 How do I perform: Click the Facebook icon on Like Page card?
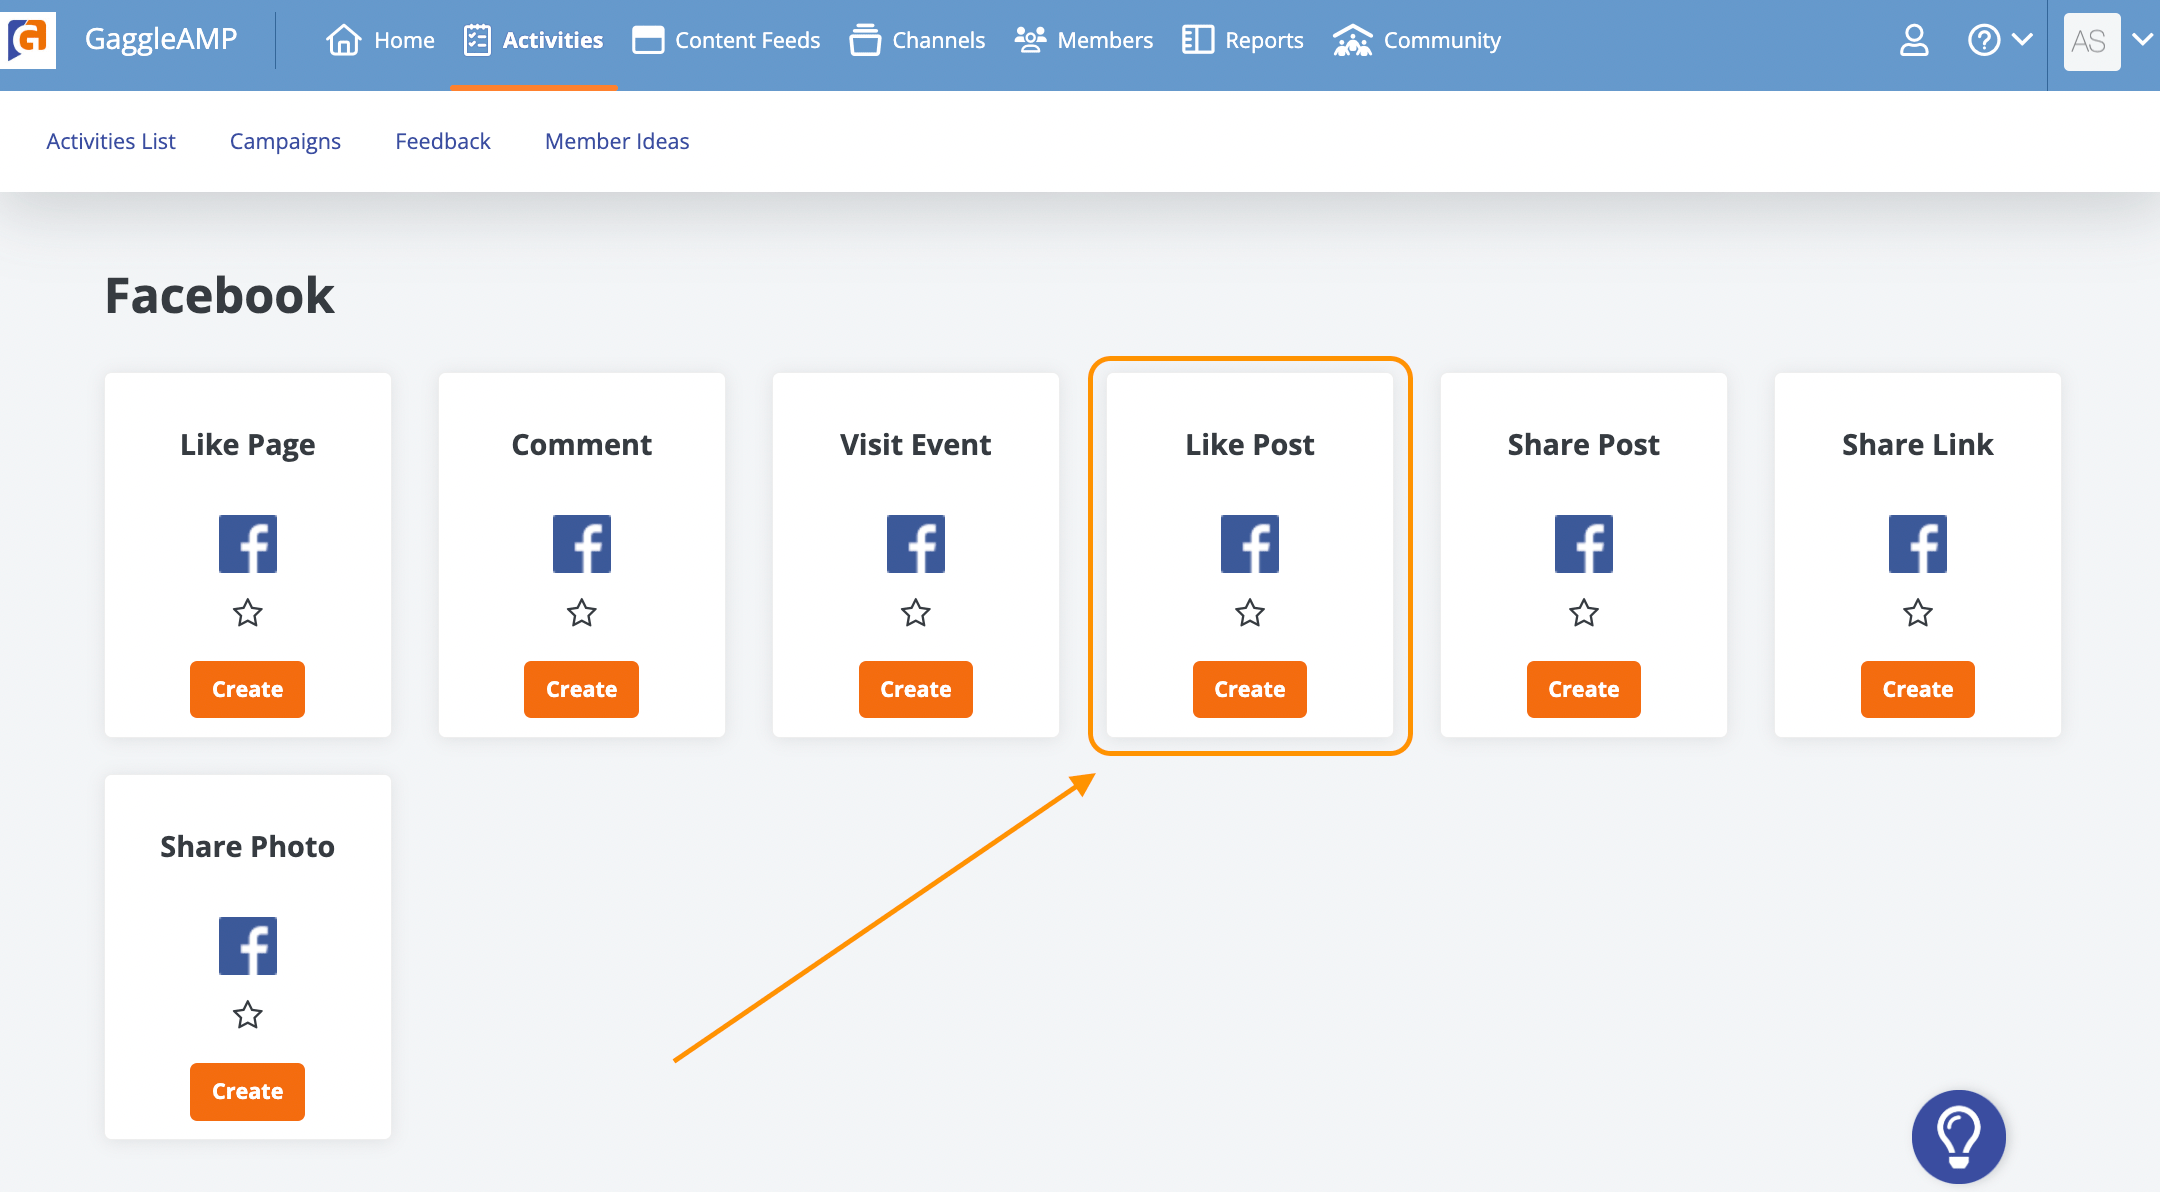click(x=247, y=544)
